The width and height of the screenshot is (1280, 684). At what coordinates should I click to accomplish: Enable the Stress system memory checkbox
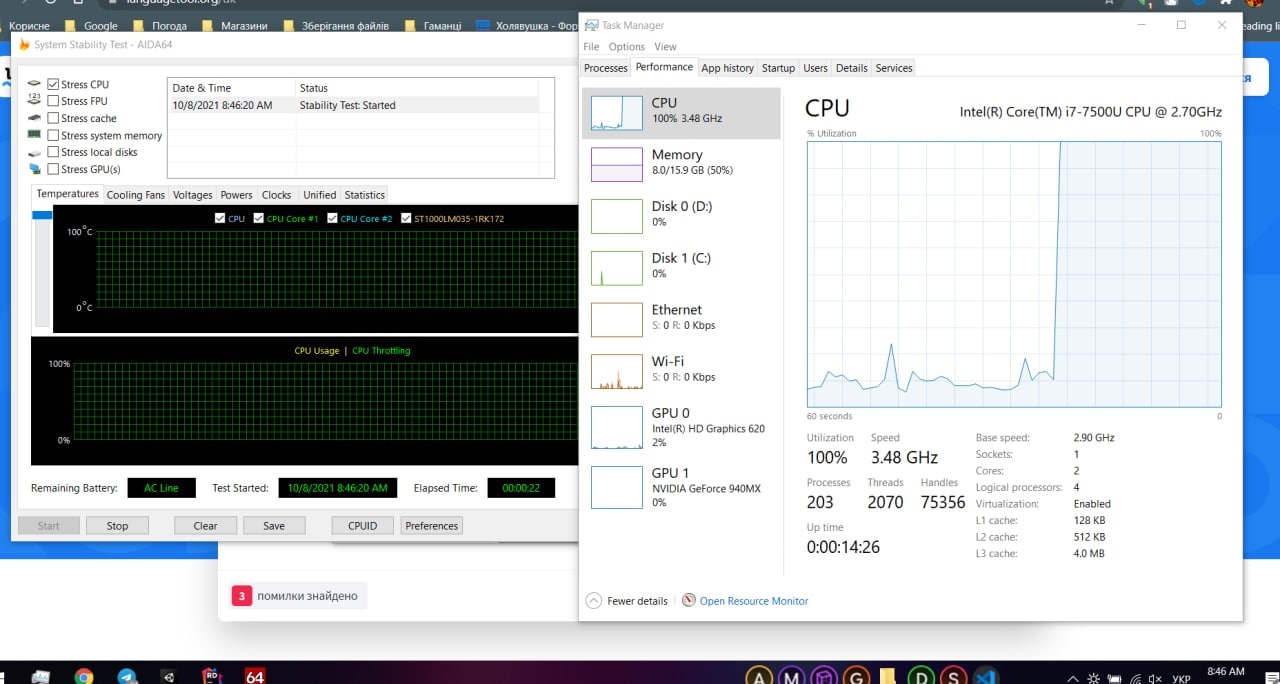[x=53, y=135]
